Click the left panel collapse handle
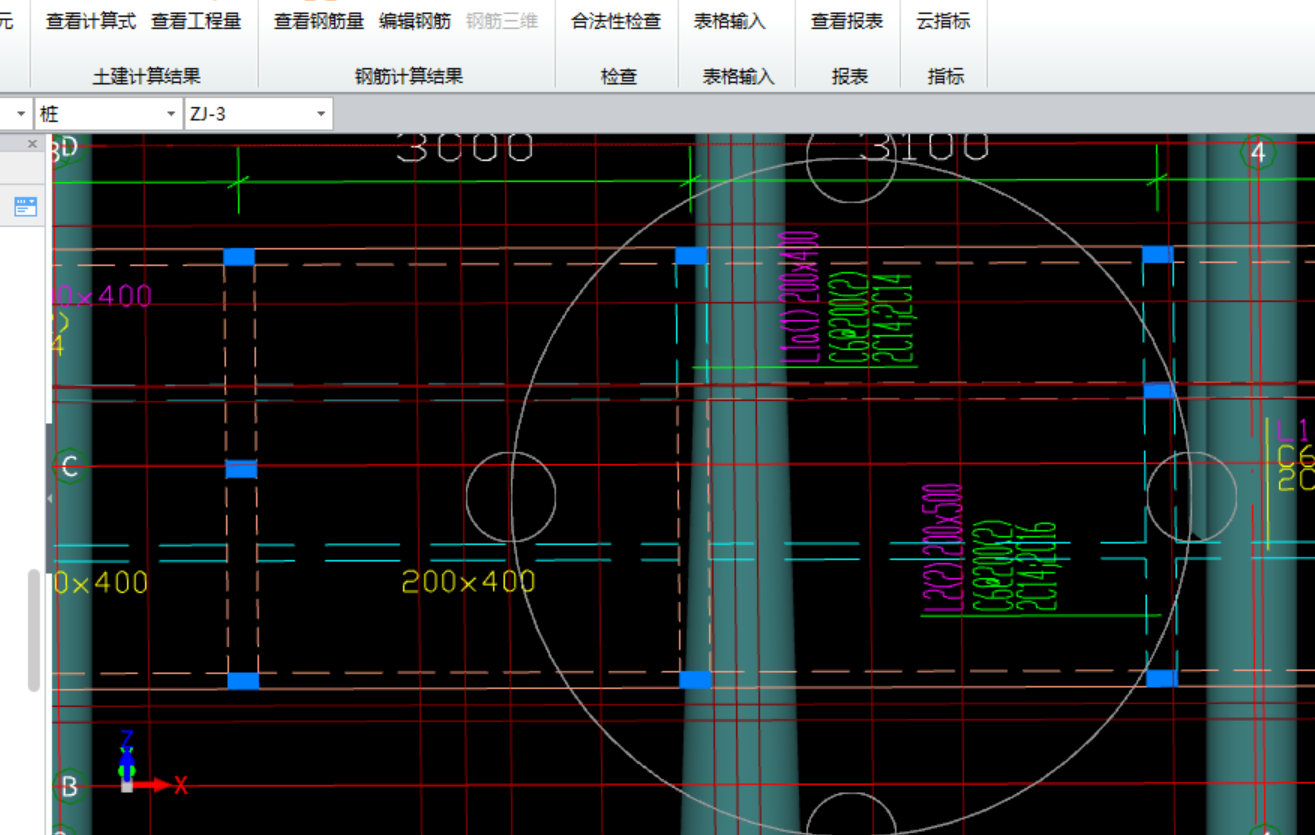1315x835 pixels. pos(49,497)
